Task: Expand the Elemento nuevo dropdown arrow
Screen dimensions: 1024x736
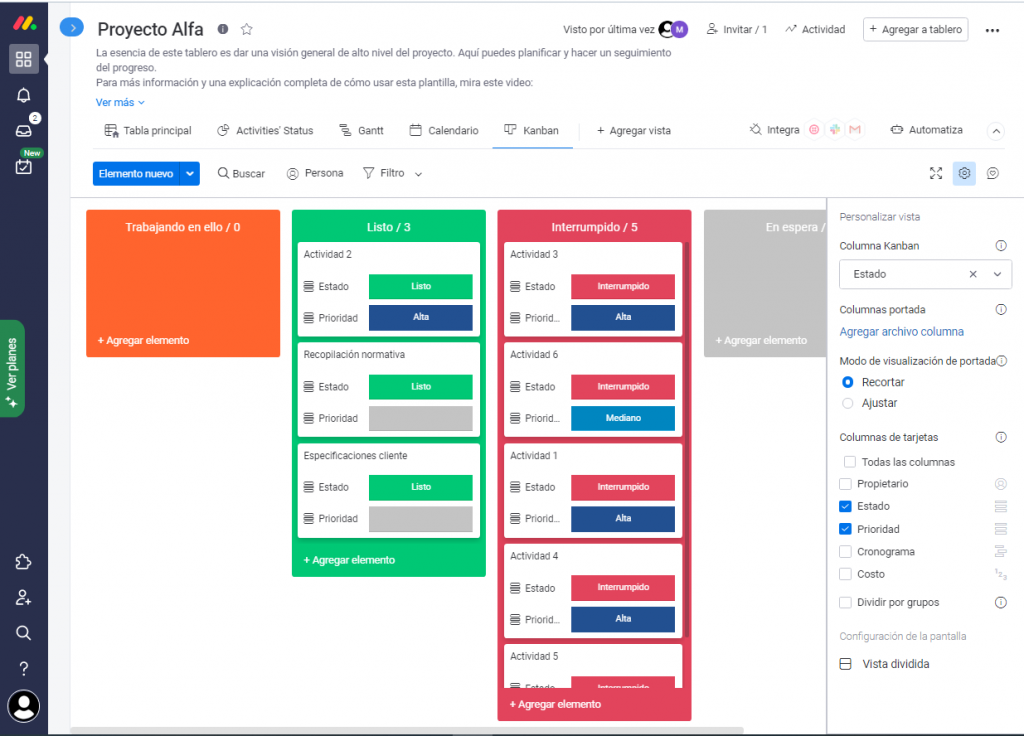Action: pos(190,174)
